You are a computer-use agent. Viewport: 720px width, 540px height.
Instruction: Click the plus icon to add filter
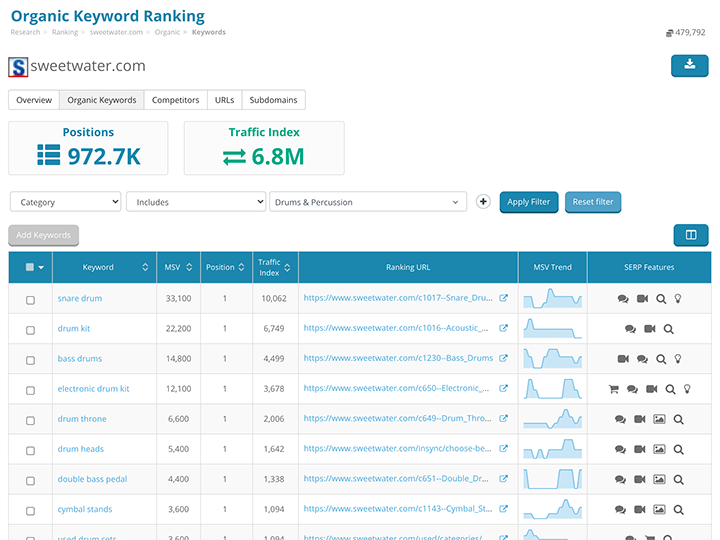[x=483, y=202]
